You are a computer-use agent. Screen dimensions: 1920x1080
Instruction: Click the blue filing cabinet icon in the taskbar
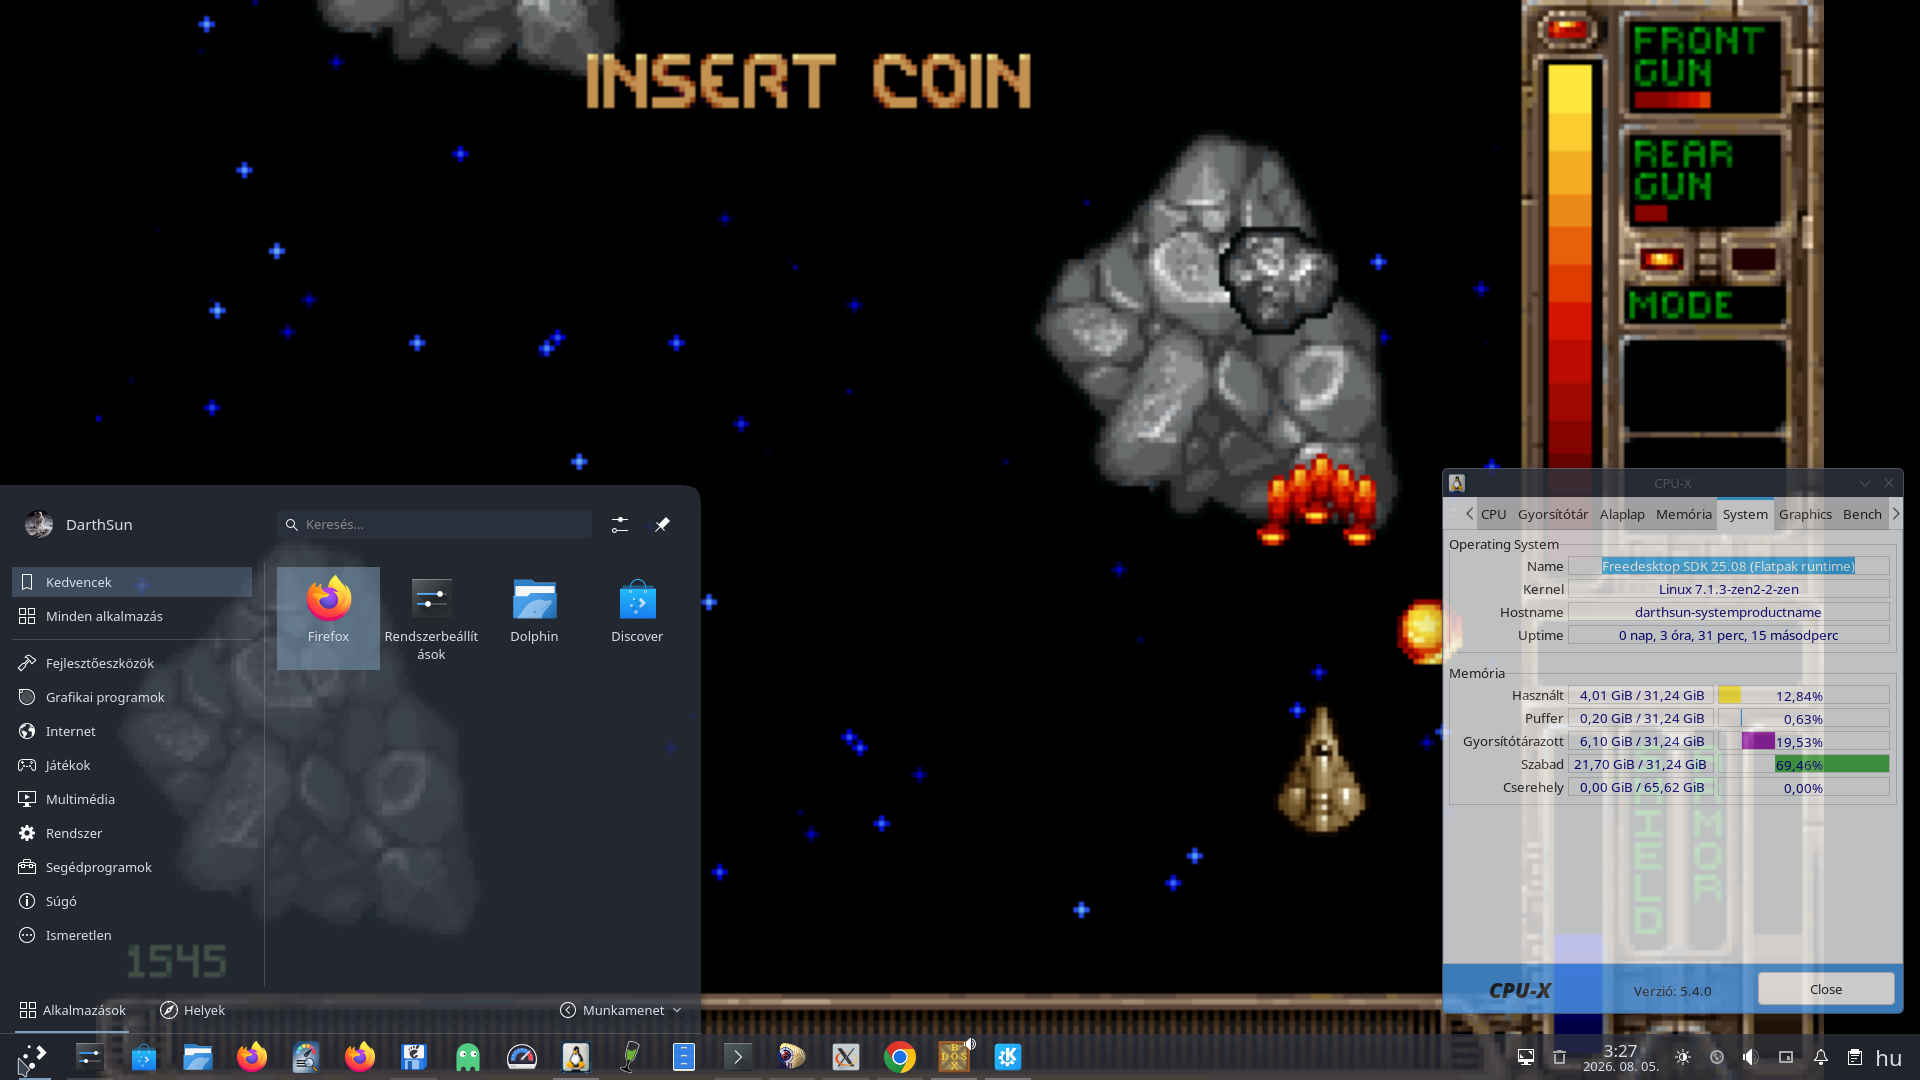point(684,1057)
